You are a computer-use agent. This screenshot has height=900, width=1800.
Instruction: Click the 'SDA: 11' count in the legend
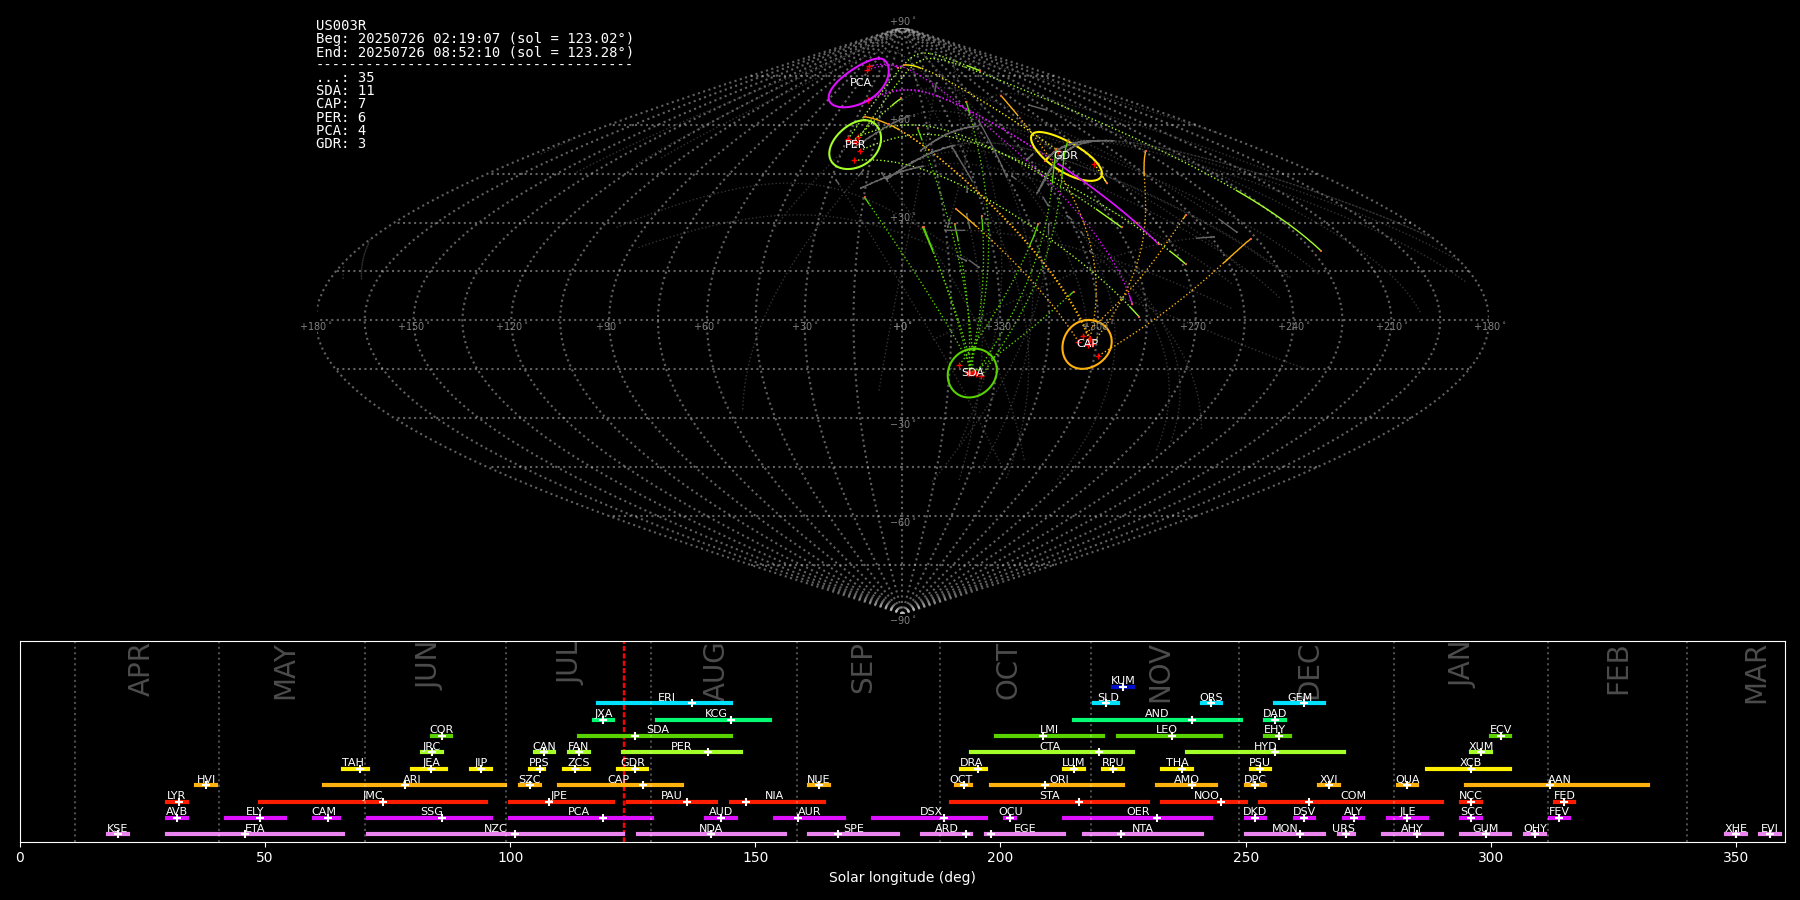345,91
